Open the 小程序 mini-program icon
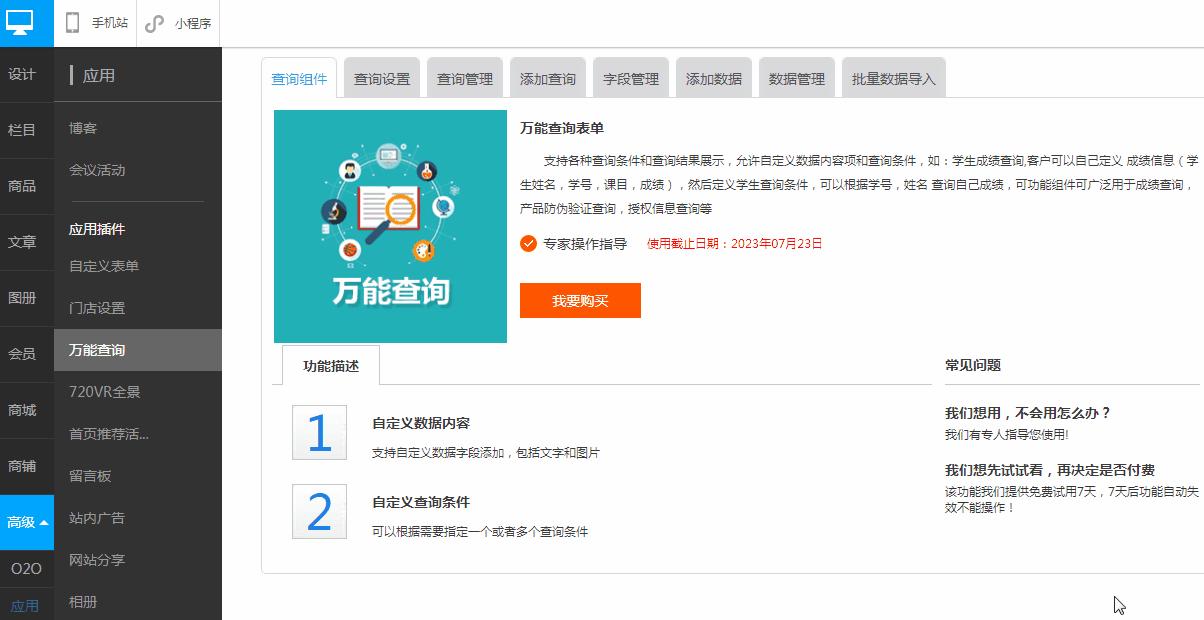 click(x=154, y=23)
